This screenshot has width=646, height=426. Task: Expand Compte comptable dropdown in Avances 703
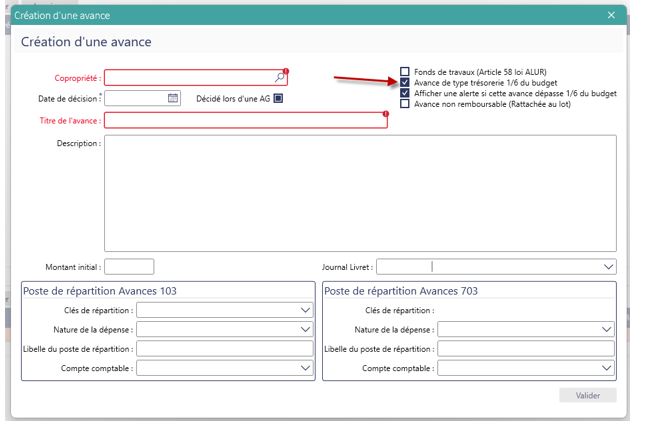click(608, 368)
